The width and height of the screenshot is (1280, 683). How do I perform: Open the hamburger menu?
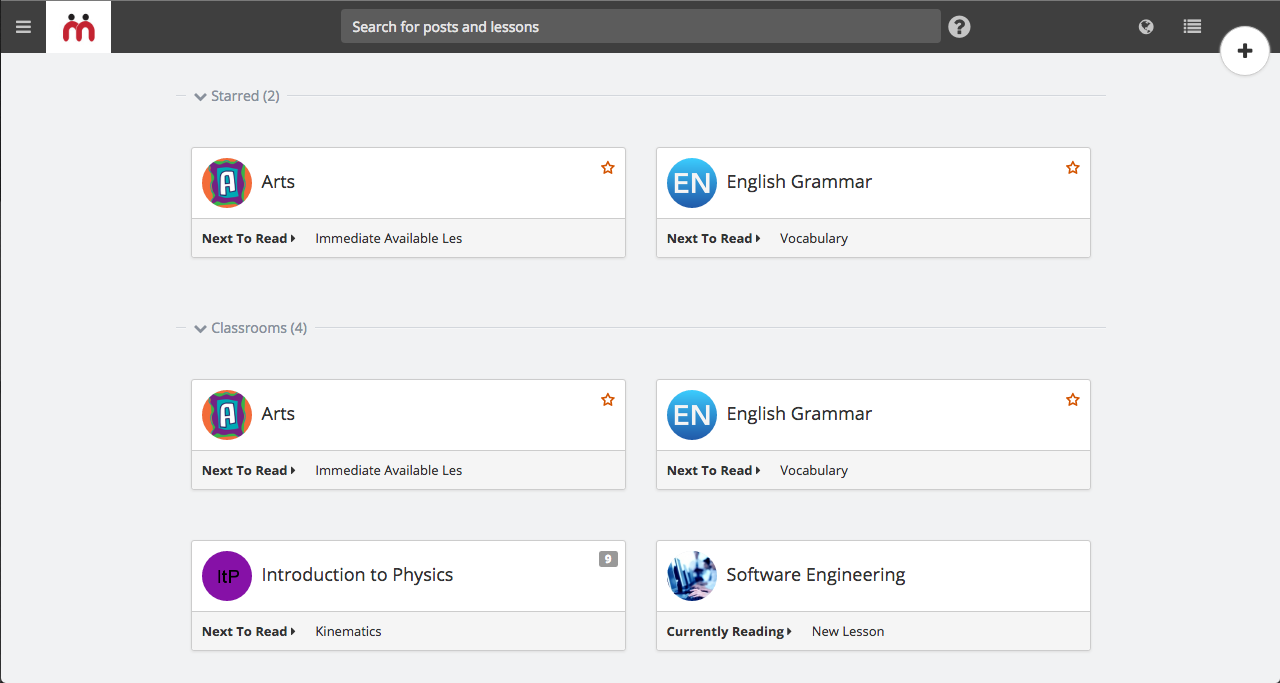click(x=23, y=27)
